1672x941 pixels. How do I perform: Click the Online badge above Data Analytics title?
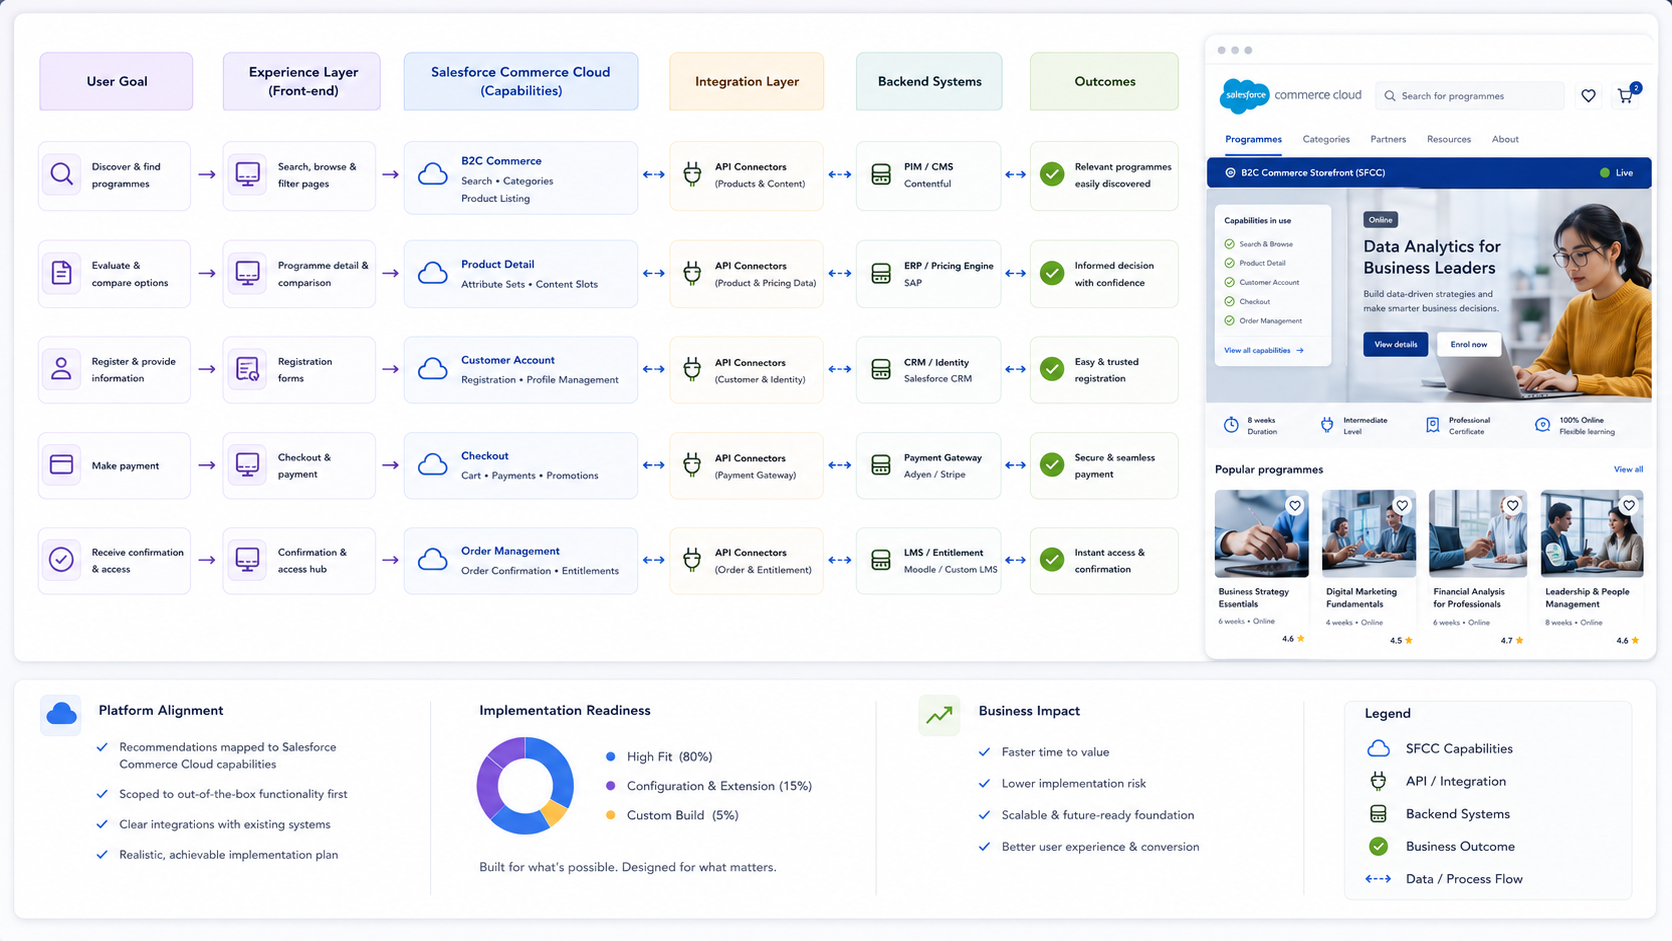tap(1380, 220)
